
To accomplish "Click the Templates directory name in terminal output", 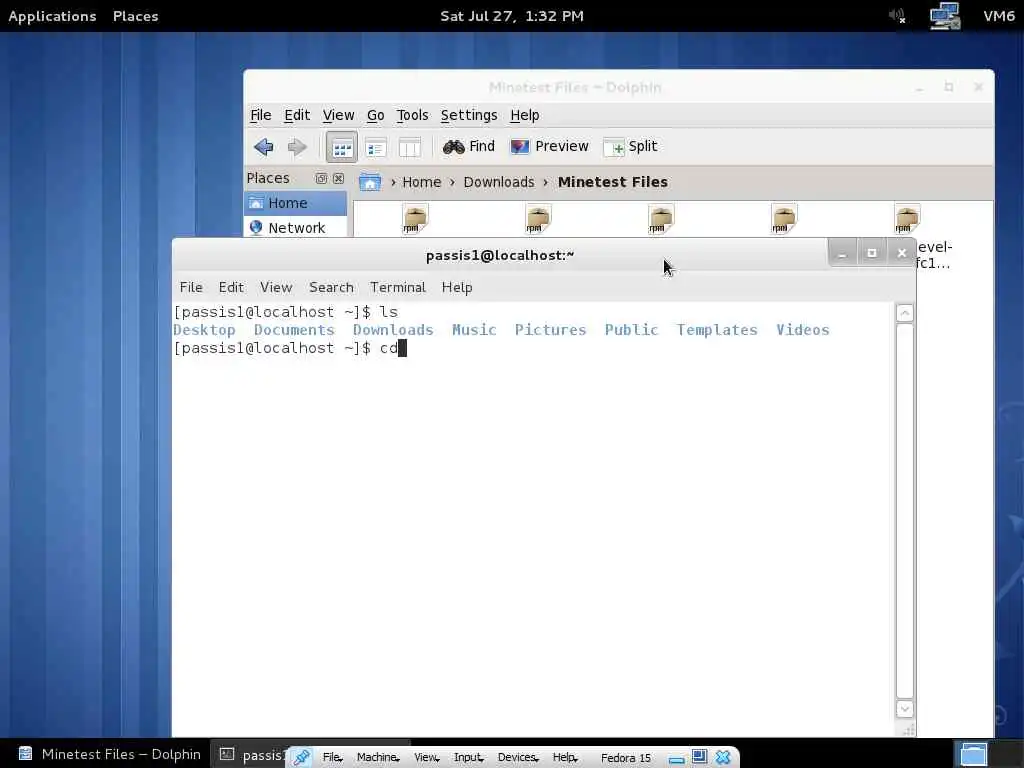I will (717, 330).
